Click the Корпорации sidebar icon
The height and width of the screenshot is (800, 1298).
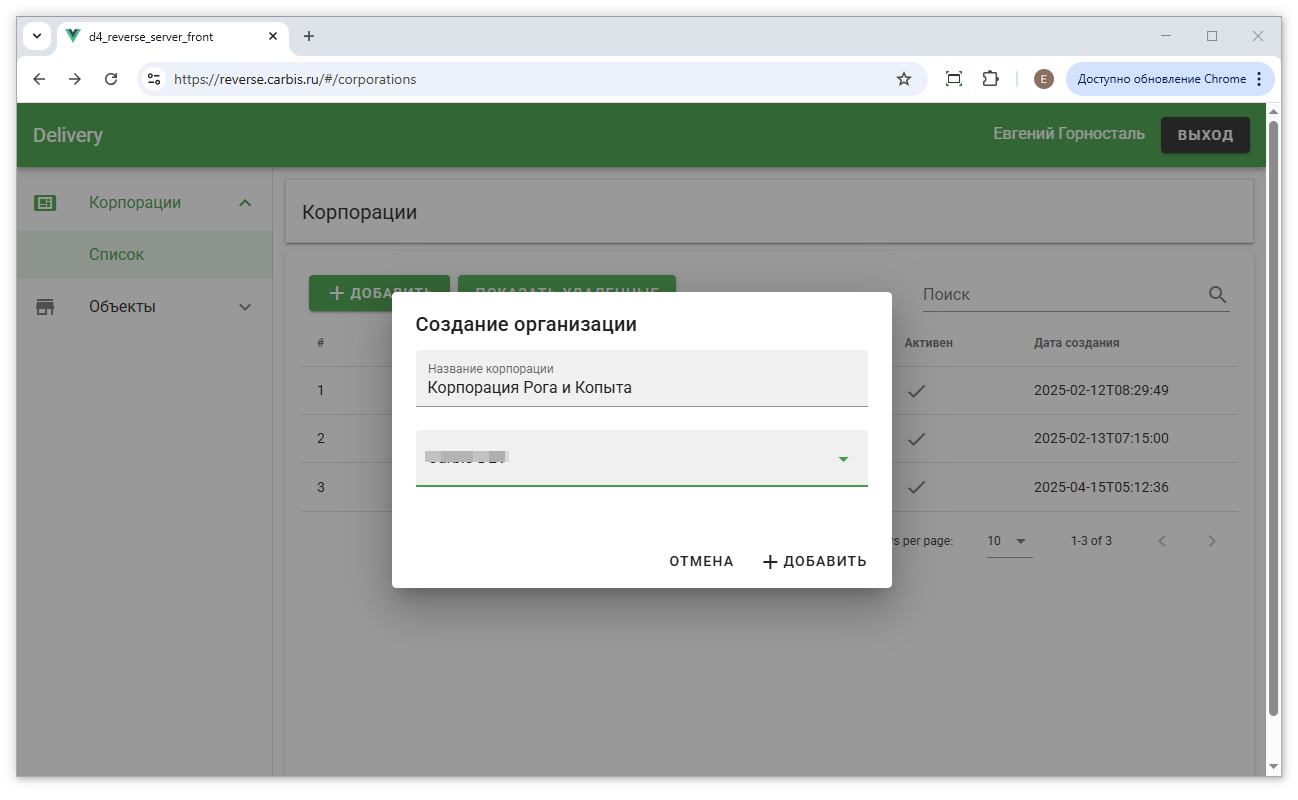pyautogui.click(x=45, y=203)
